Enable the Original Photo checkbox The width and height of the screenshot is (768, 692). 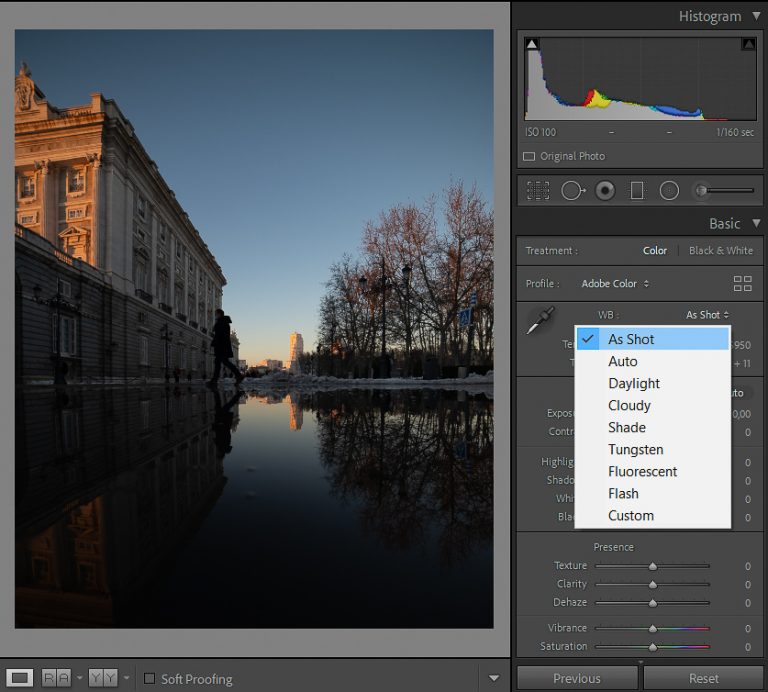click(x=529, y=156)
